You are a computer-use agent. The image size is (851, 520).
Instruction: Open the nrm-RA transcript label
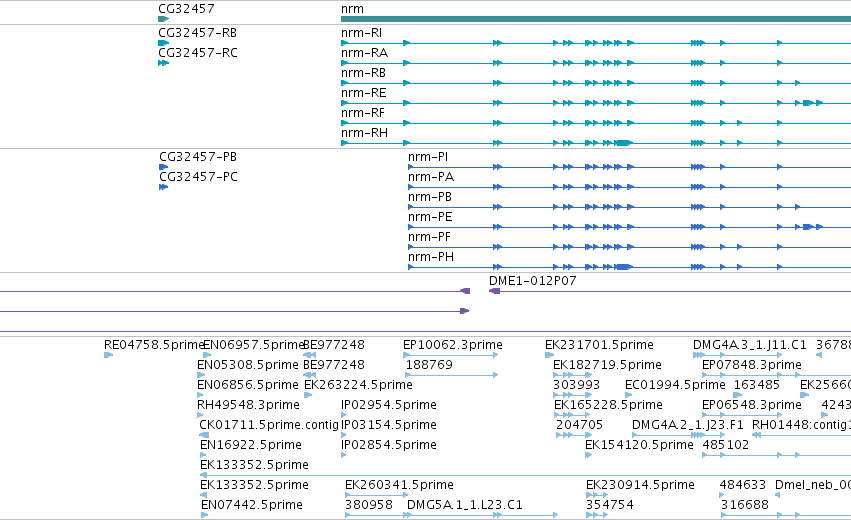[364, 53]
